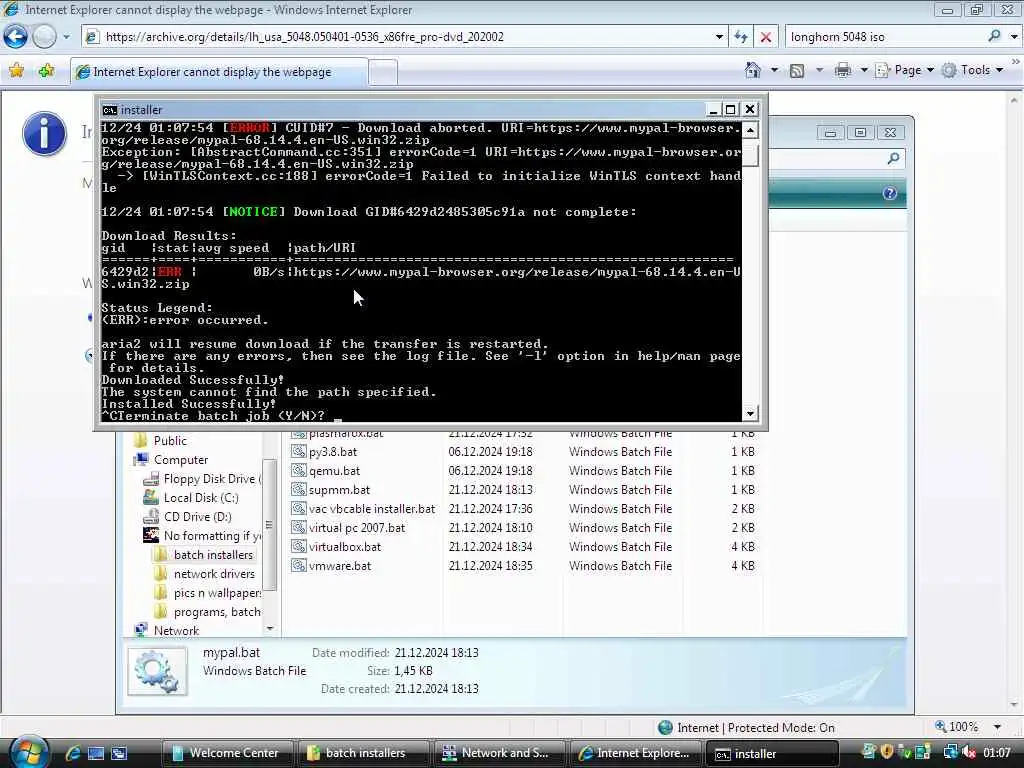Open Public folder in navigation tree

point(170,440)
